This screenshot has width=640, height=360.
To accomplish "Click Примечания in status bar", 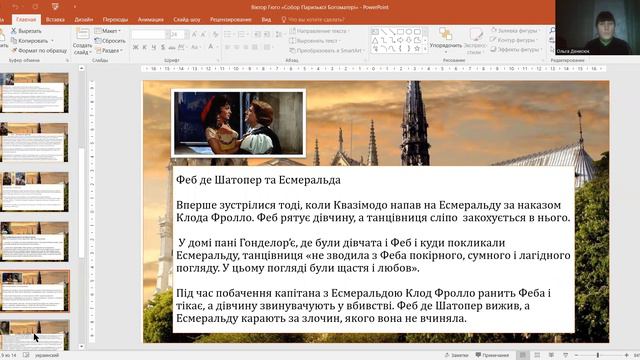I will [x=492, y=356].
